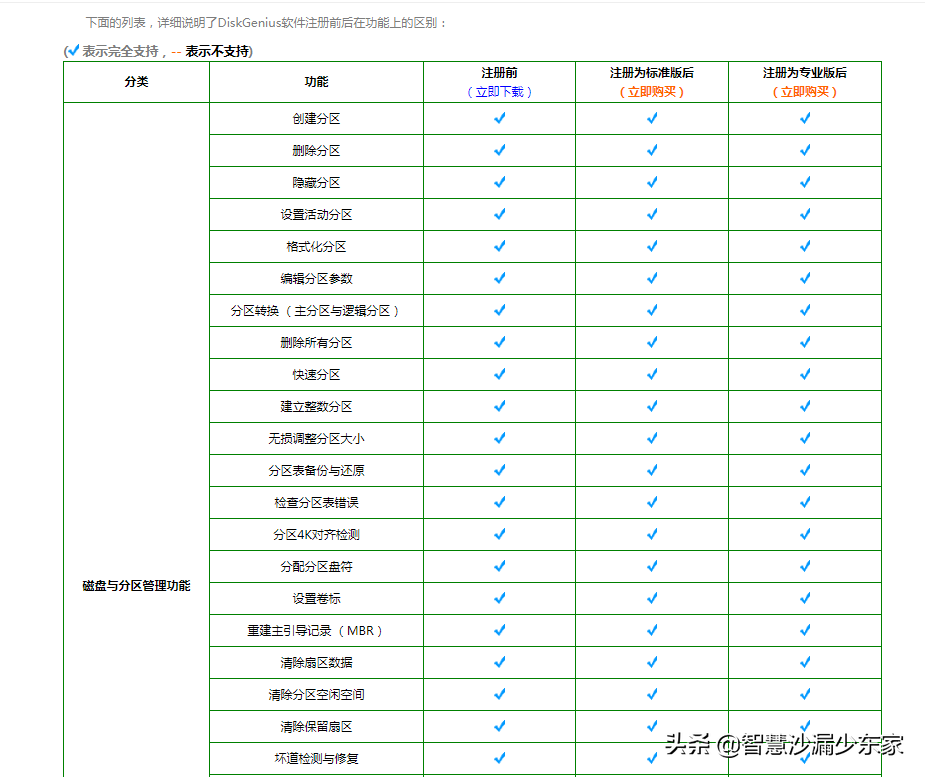Click the 建立整数分区 feature cell
925x777 pixels.
[316, 406]
